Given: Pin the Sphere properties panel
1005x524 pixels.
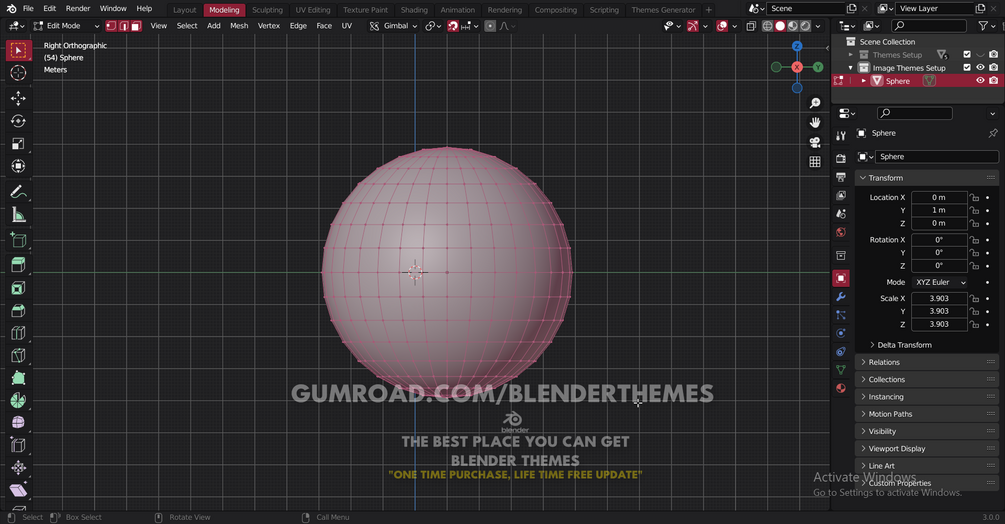Looking at the screenshot, I should point(993,133).
